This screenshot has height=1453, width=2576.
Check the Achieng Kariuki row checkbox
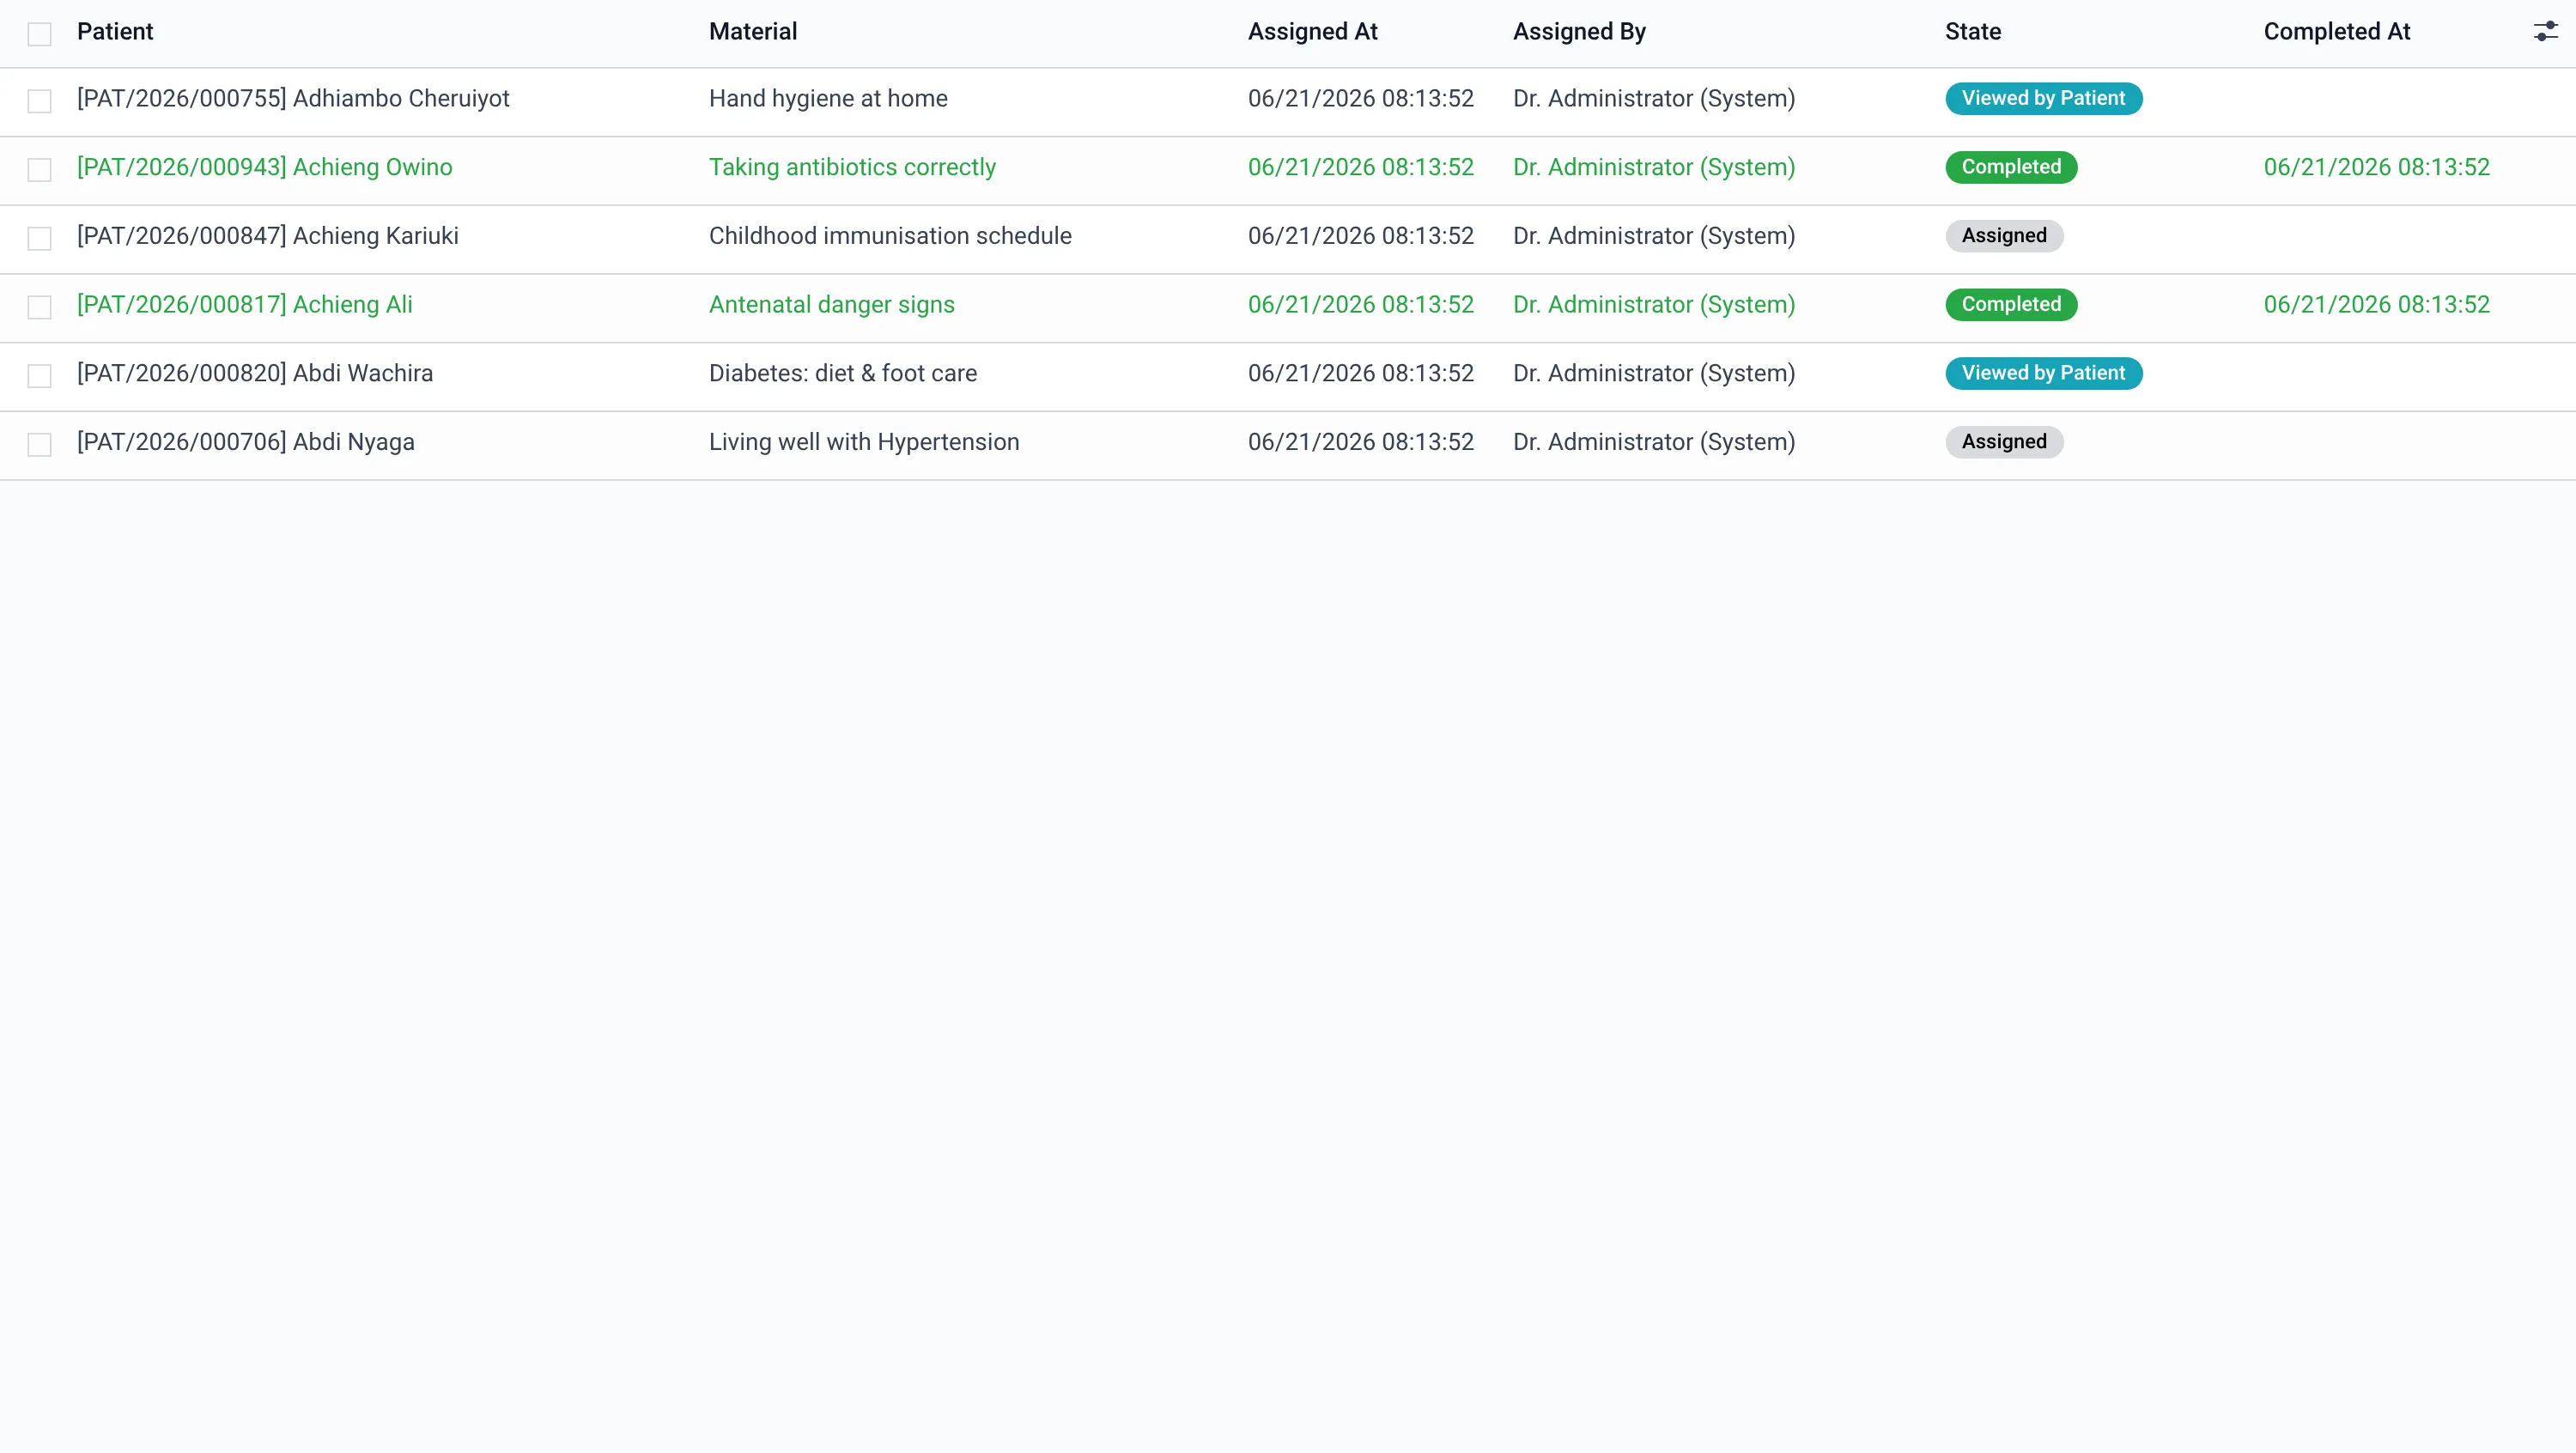[39, 238]
